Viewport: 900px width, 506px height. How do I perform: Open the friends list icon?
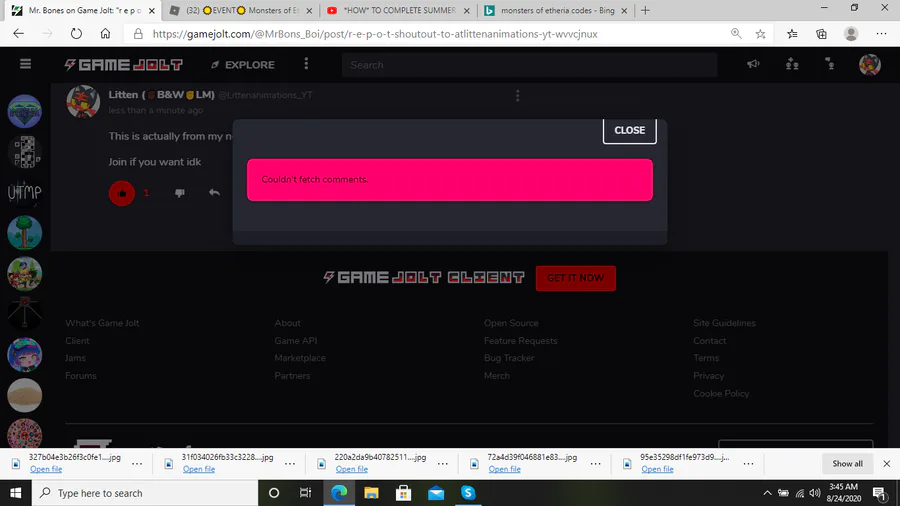792,64
